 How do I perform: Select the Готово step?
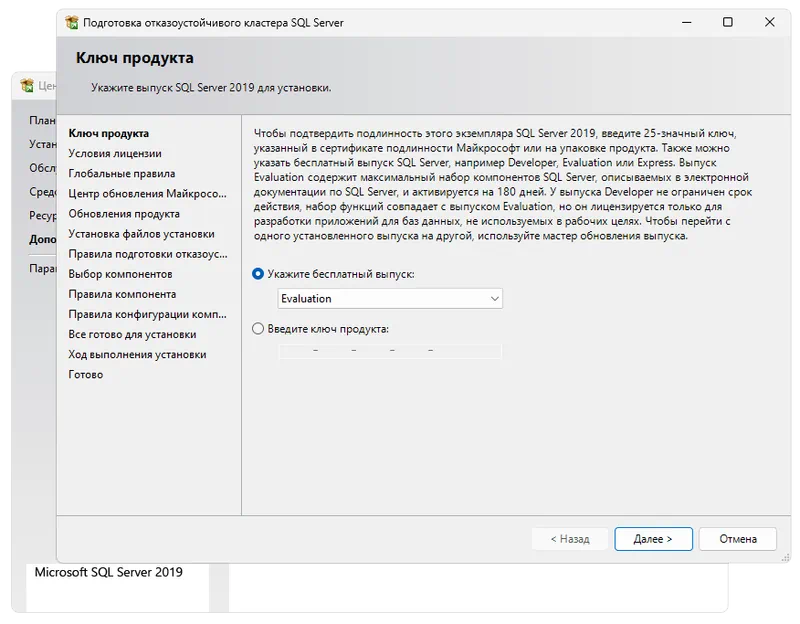click(86, 374)
